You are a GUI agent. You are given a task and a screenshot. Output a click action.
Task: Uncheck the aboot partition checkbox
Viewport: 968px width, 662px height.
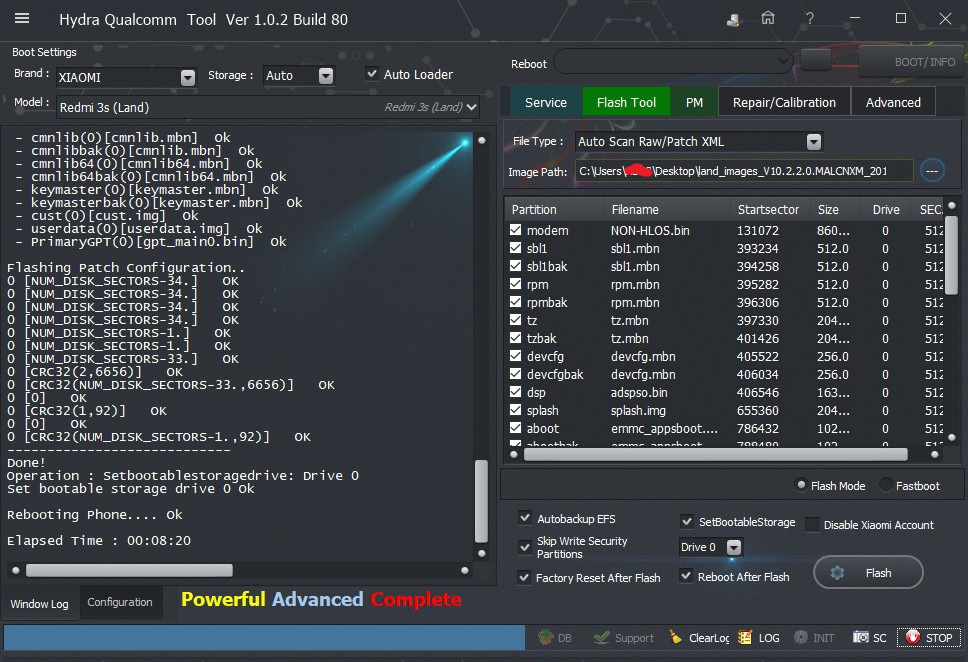click(x=515, y=427)
